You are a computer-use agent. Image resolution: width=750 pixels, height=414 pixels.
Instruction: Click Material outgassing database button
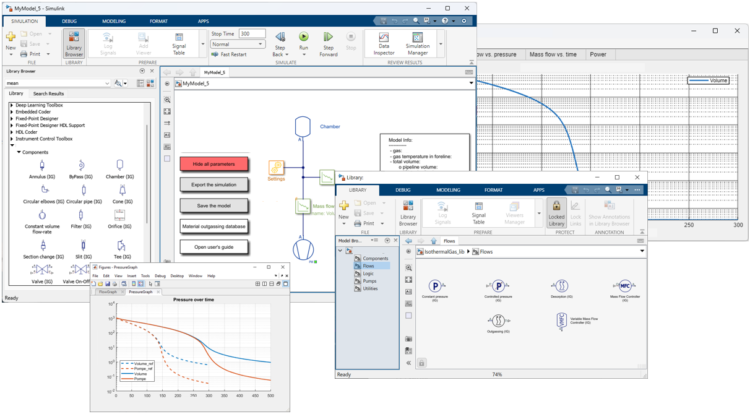[x=212, y=226]
